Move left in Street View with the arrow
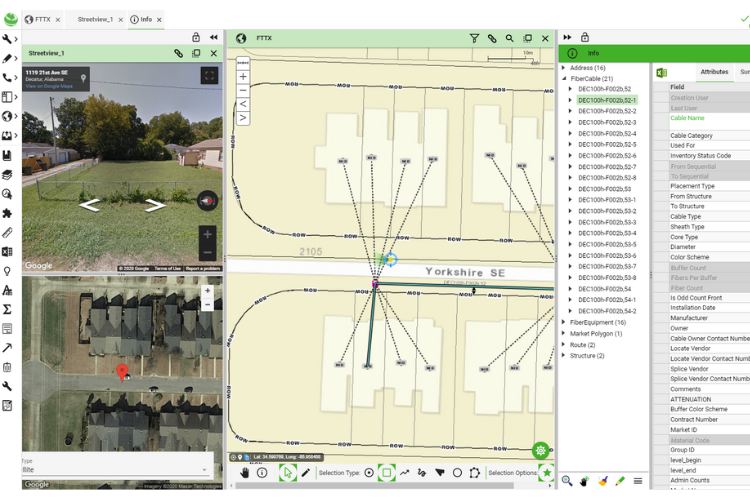The height and width of the screenshot is (500, 750). click(89, 205)
